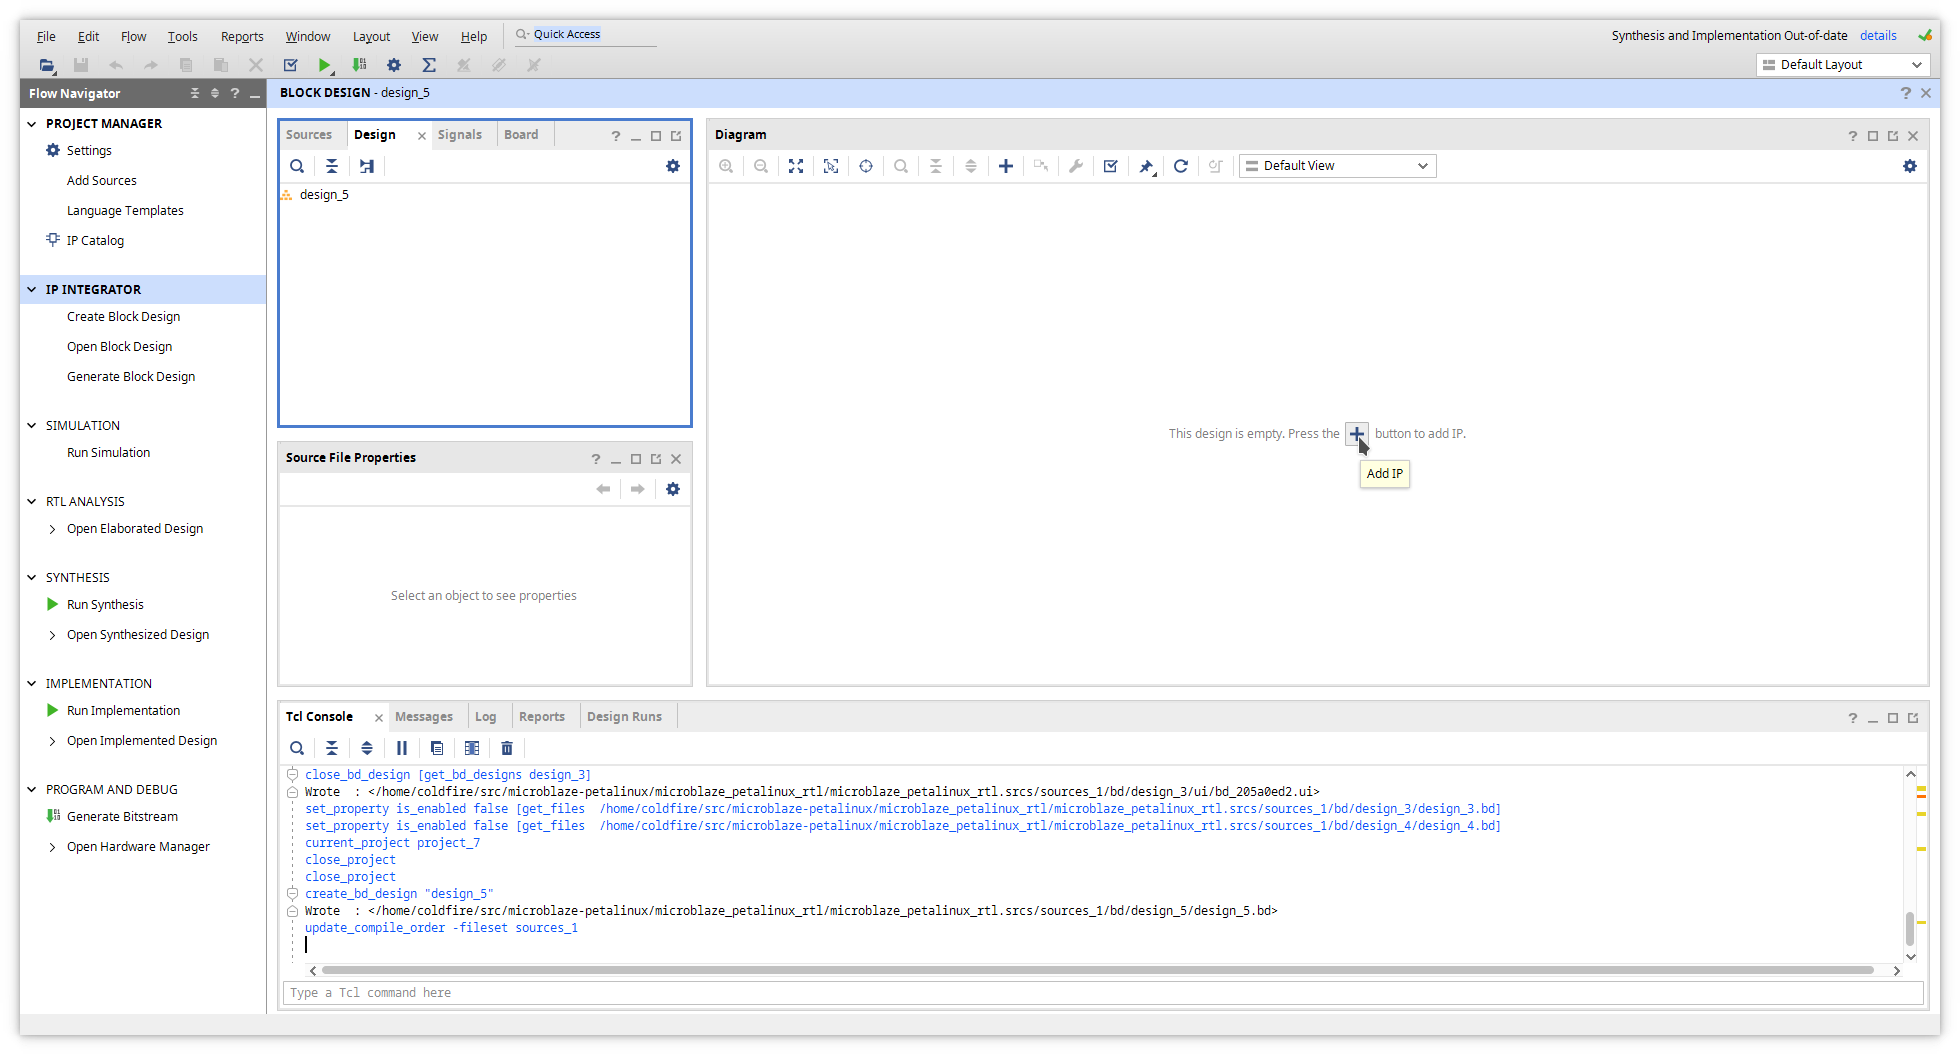Image resolution: width=1960 pixels, height=1055 pixels.
Task: Collapse the create_bd_design console entry
Action: point(293,894)
